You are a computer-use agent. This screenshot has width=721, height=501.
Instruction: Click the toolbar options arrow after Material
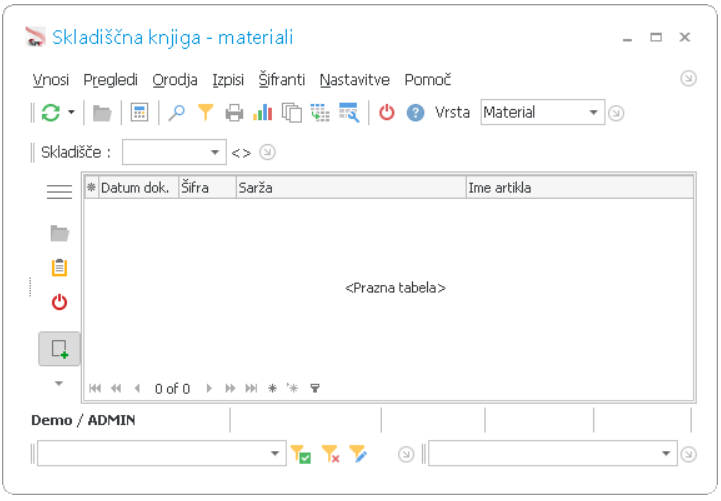click(616, 113)
